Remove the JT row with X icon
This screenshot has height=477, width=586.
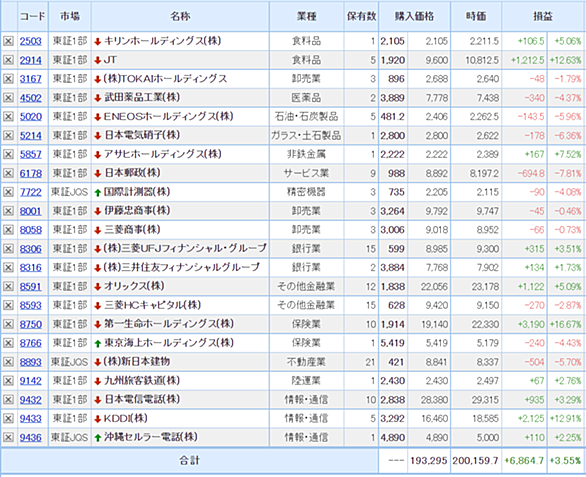click(x=8, y=60)
